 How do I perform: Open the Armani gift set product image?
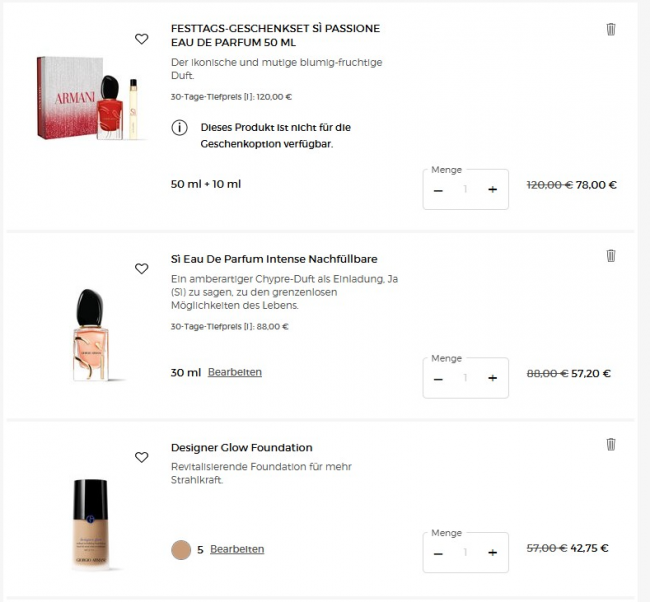click(90, 98)
